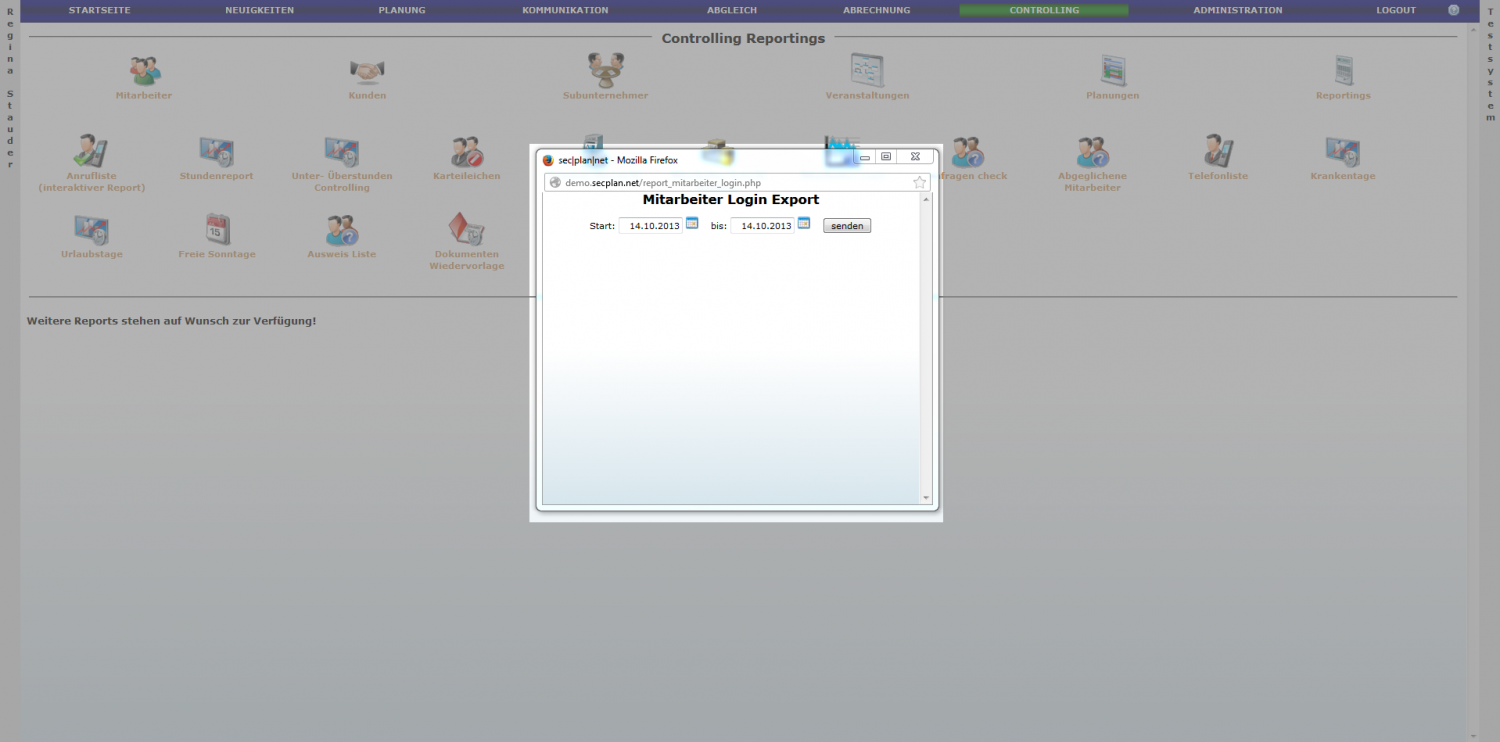Viewport: 1500px width, 742px height.
Task: Open the Administration menu
Action: point(1238,10)
